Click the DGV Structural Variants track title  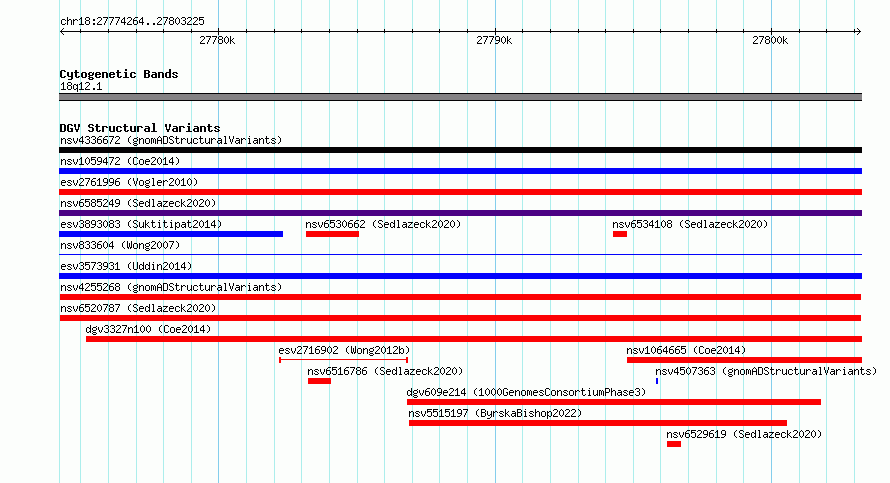tap(140, 128)
